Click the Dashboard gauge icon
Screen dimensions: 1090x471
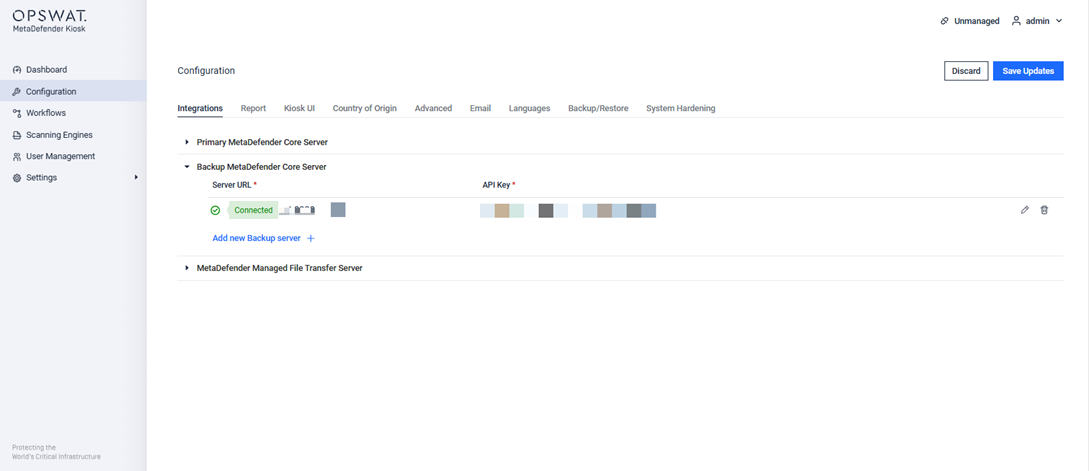click(x=17, y=69)
